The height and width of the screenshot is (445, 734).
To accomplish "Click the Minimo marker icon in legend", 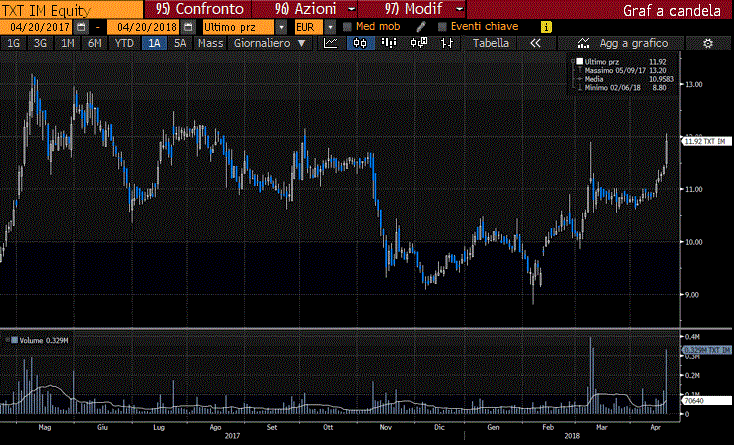I will tap(580, 88).
